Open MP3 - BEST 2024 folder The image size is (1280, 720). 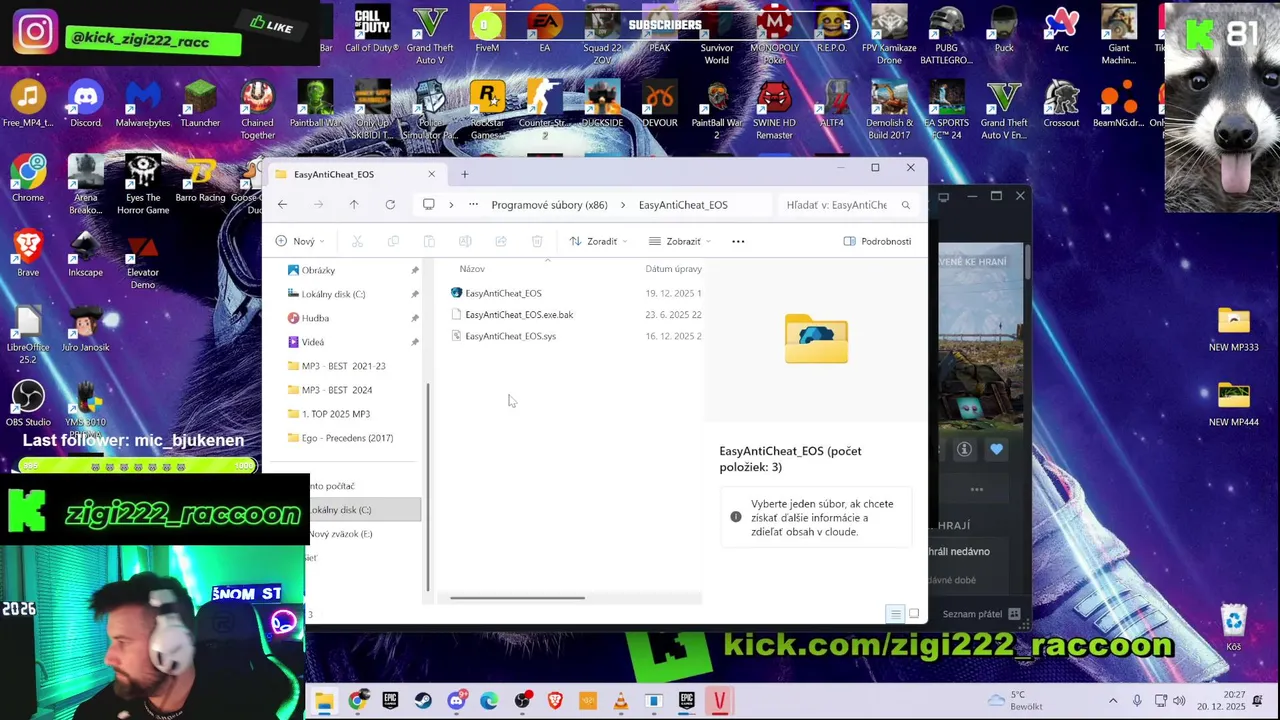click(x=336, y=390)
